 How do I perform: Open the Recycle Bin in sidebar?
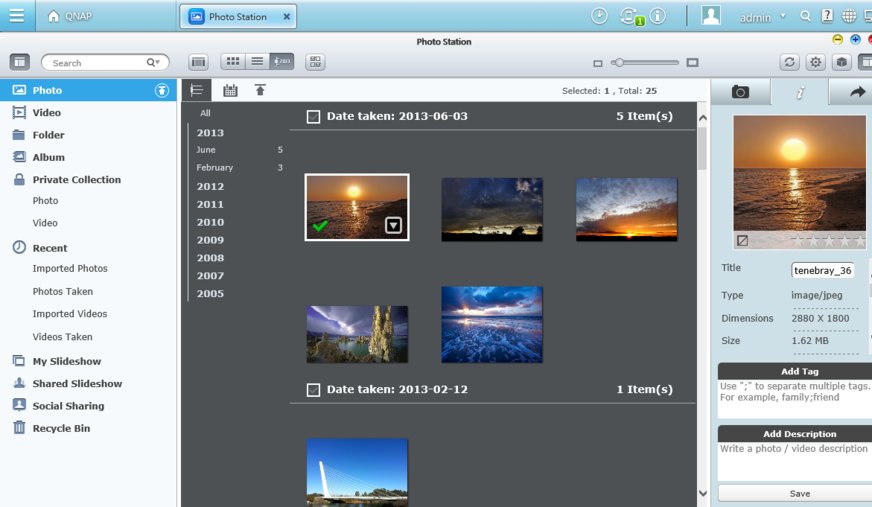61,428
